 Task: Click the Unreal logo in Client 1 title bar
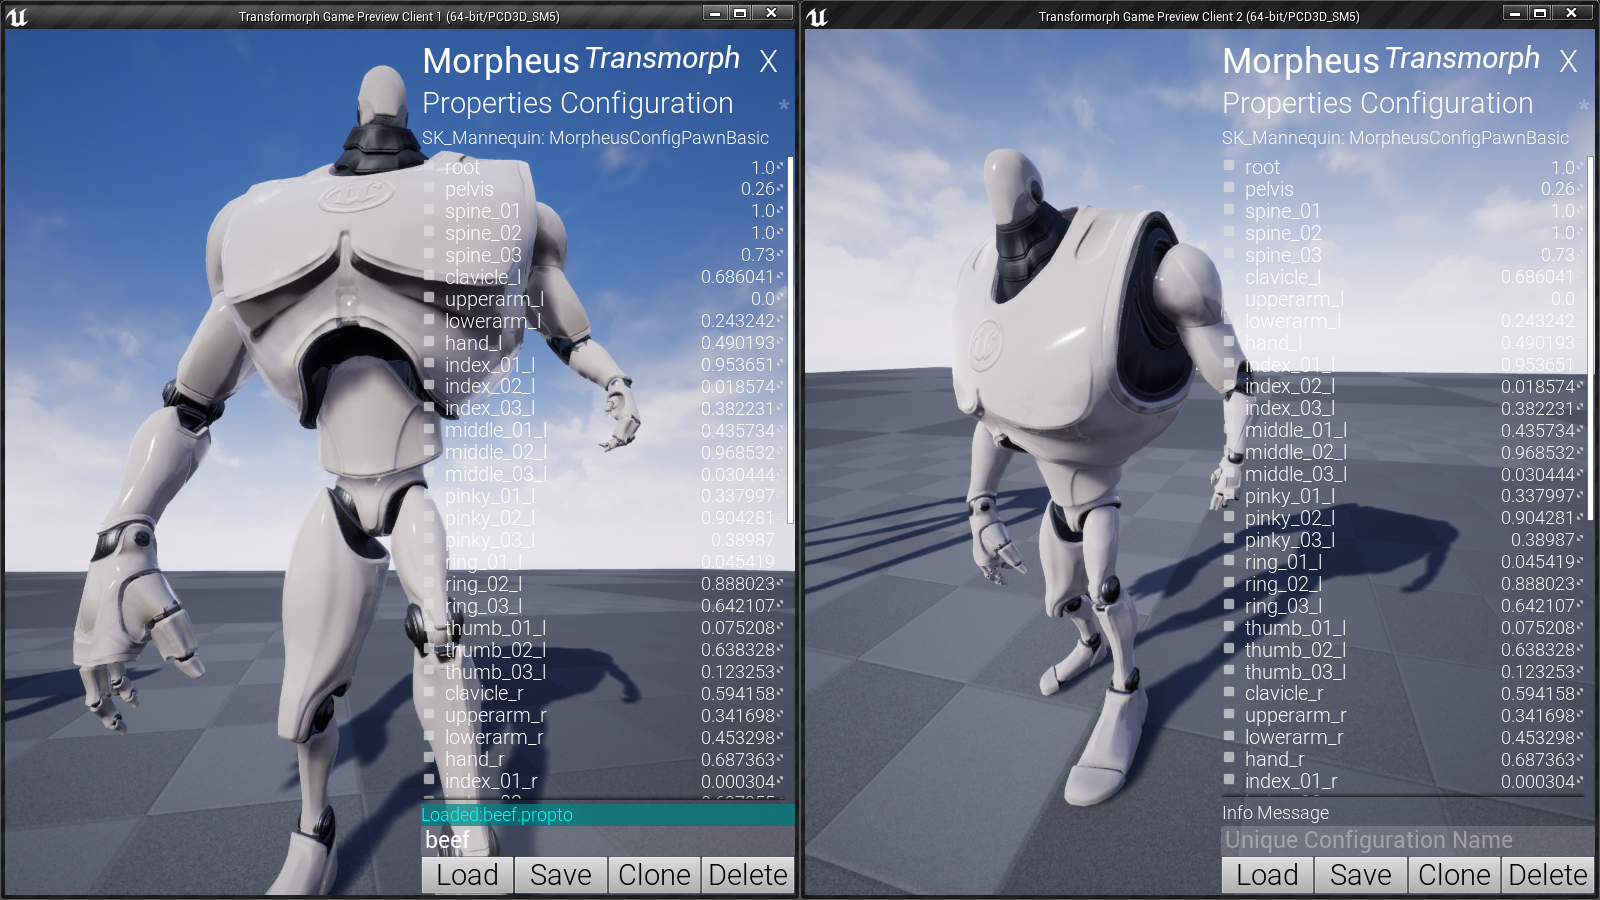pos(17,16)
